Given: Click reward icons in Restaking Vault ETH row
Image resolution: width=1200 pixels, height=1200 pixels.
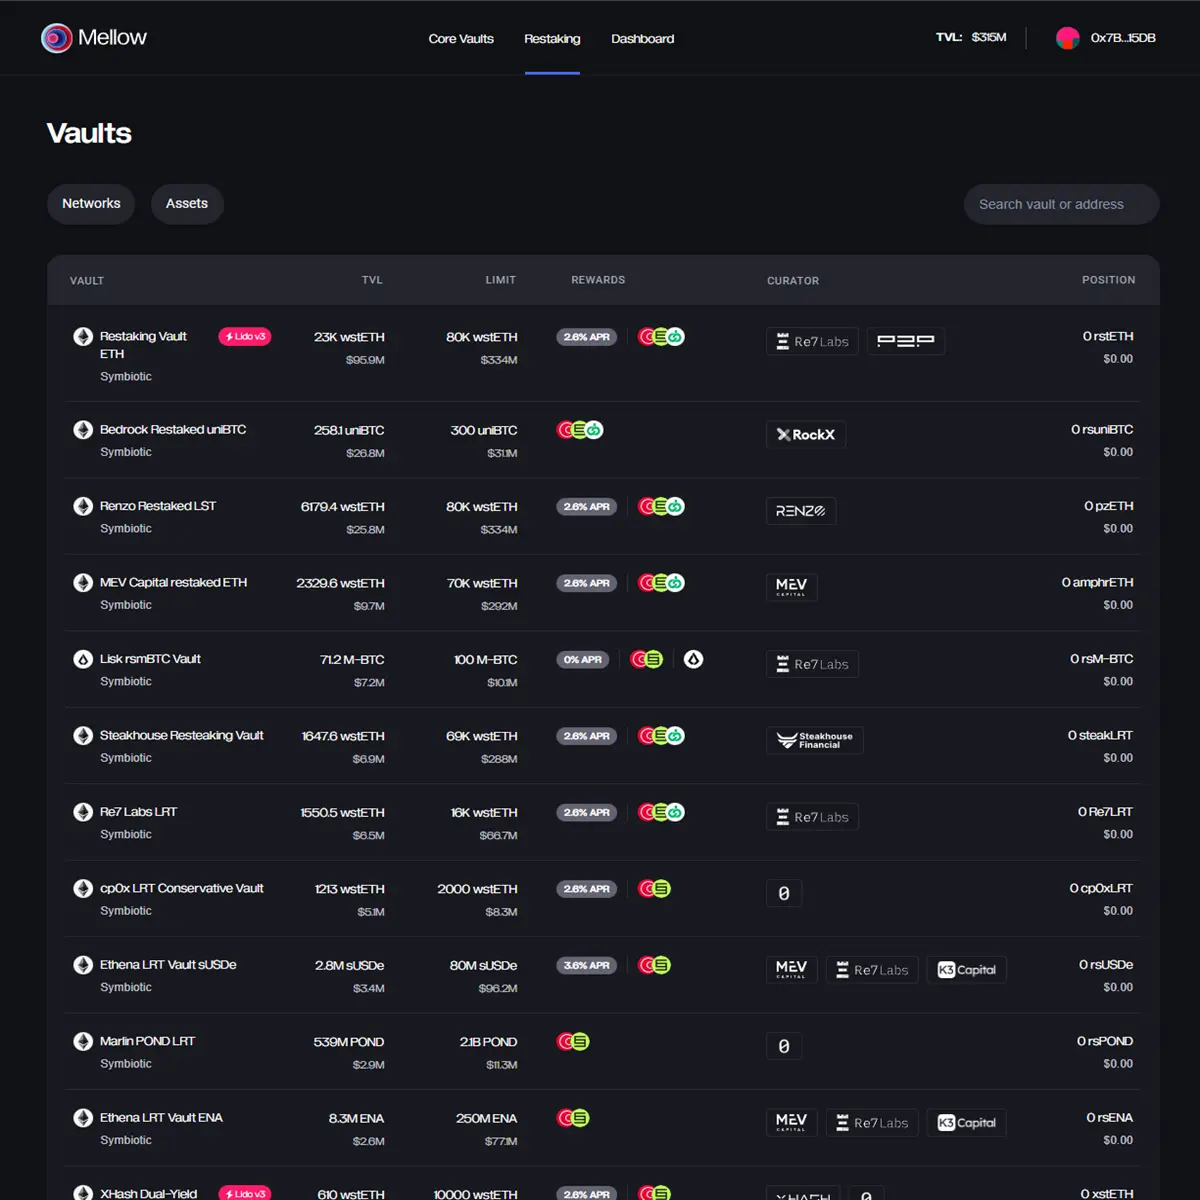Looking at the screenshot, I should click(661, 337).
